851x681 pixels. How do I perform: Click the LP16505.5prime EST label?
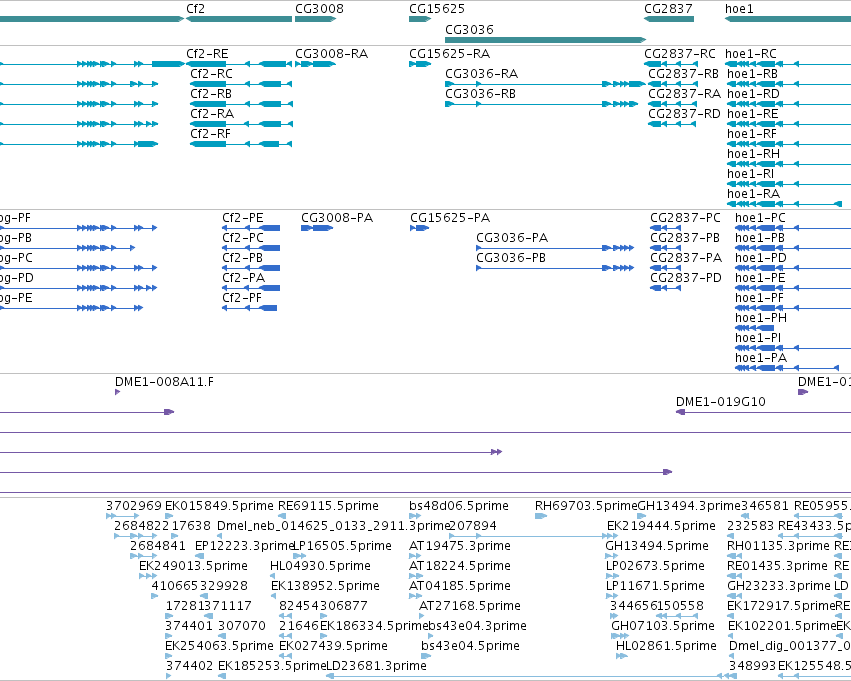tap(342, 546)
